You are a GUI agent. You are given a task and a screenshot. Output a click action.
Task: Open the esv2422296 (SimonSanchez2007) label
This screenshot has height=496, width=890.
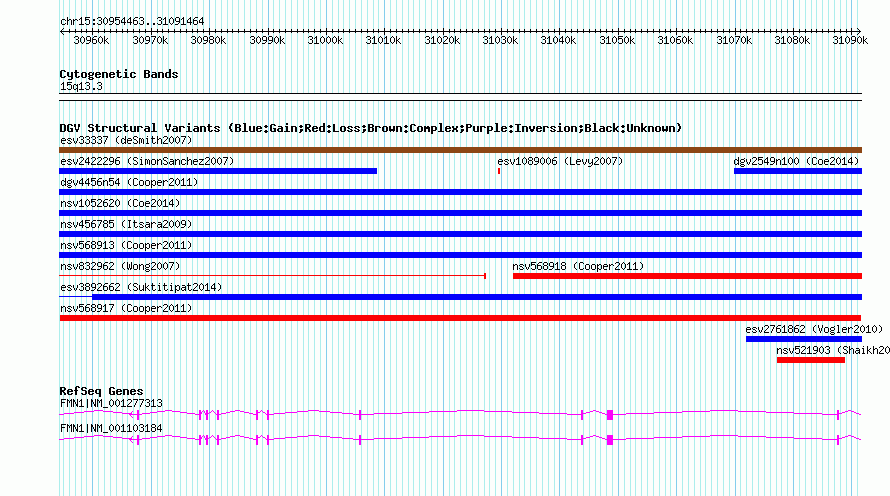click(x=147, y=161)
